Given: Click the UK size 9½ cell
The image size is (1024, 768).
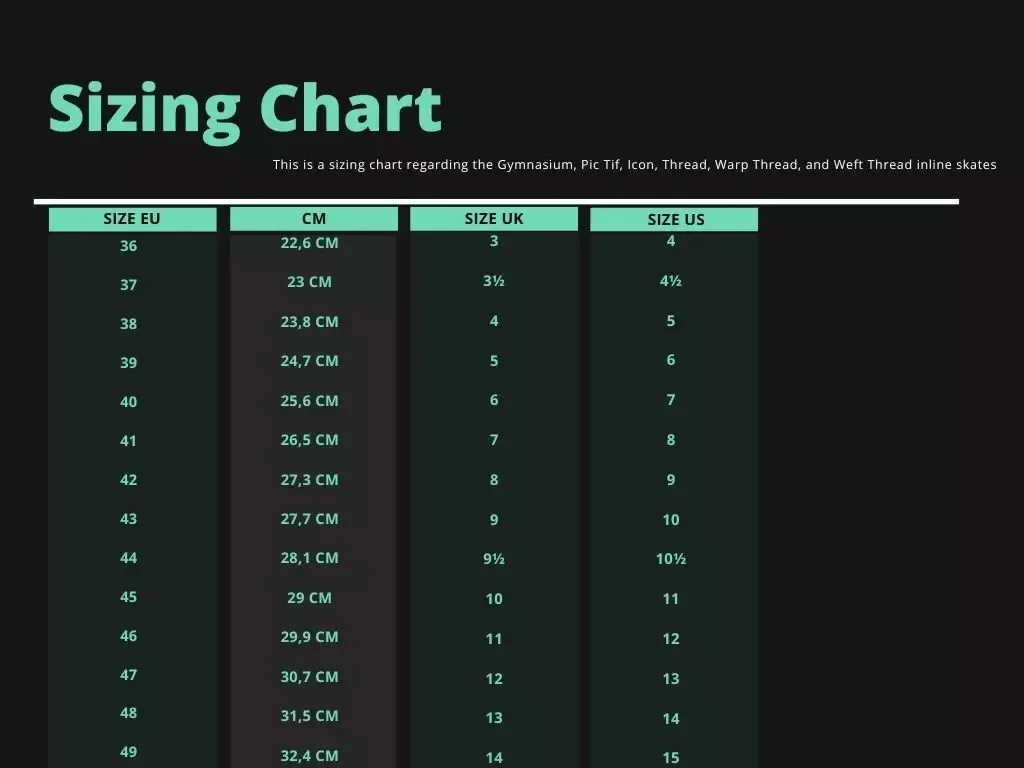Looking at the screenshot, I should (x=494, y=560).
